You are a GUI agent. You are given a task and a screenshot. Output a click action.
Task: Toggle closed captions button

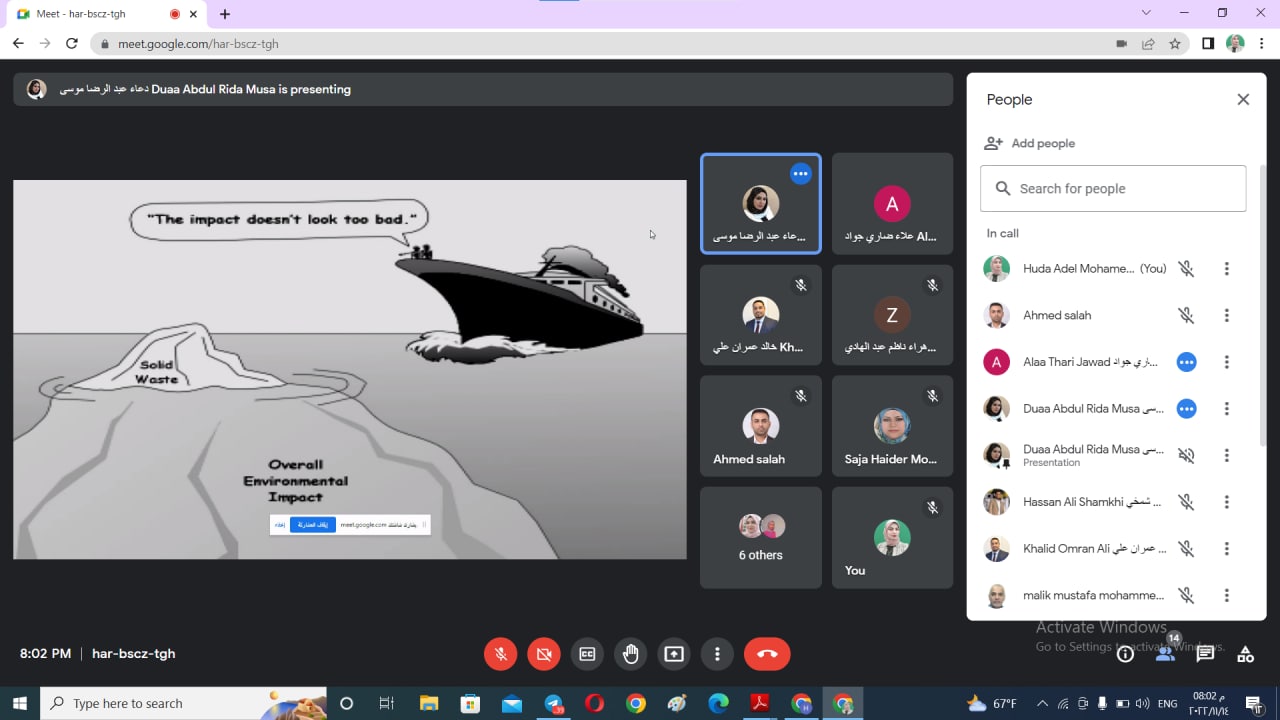point(587,654)
